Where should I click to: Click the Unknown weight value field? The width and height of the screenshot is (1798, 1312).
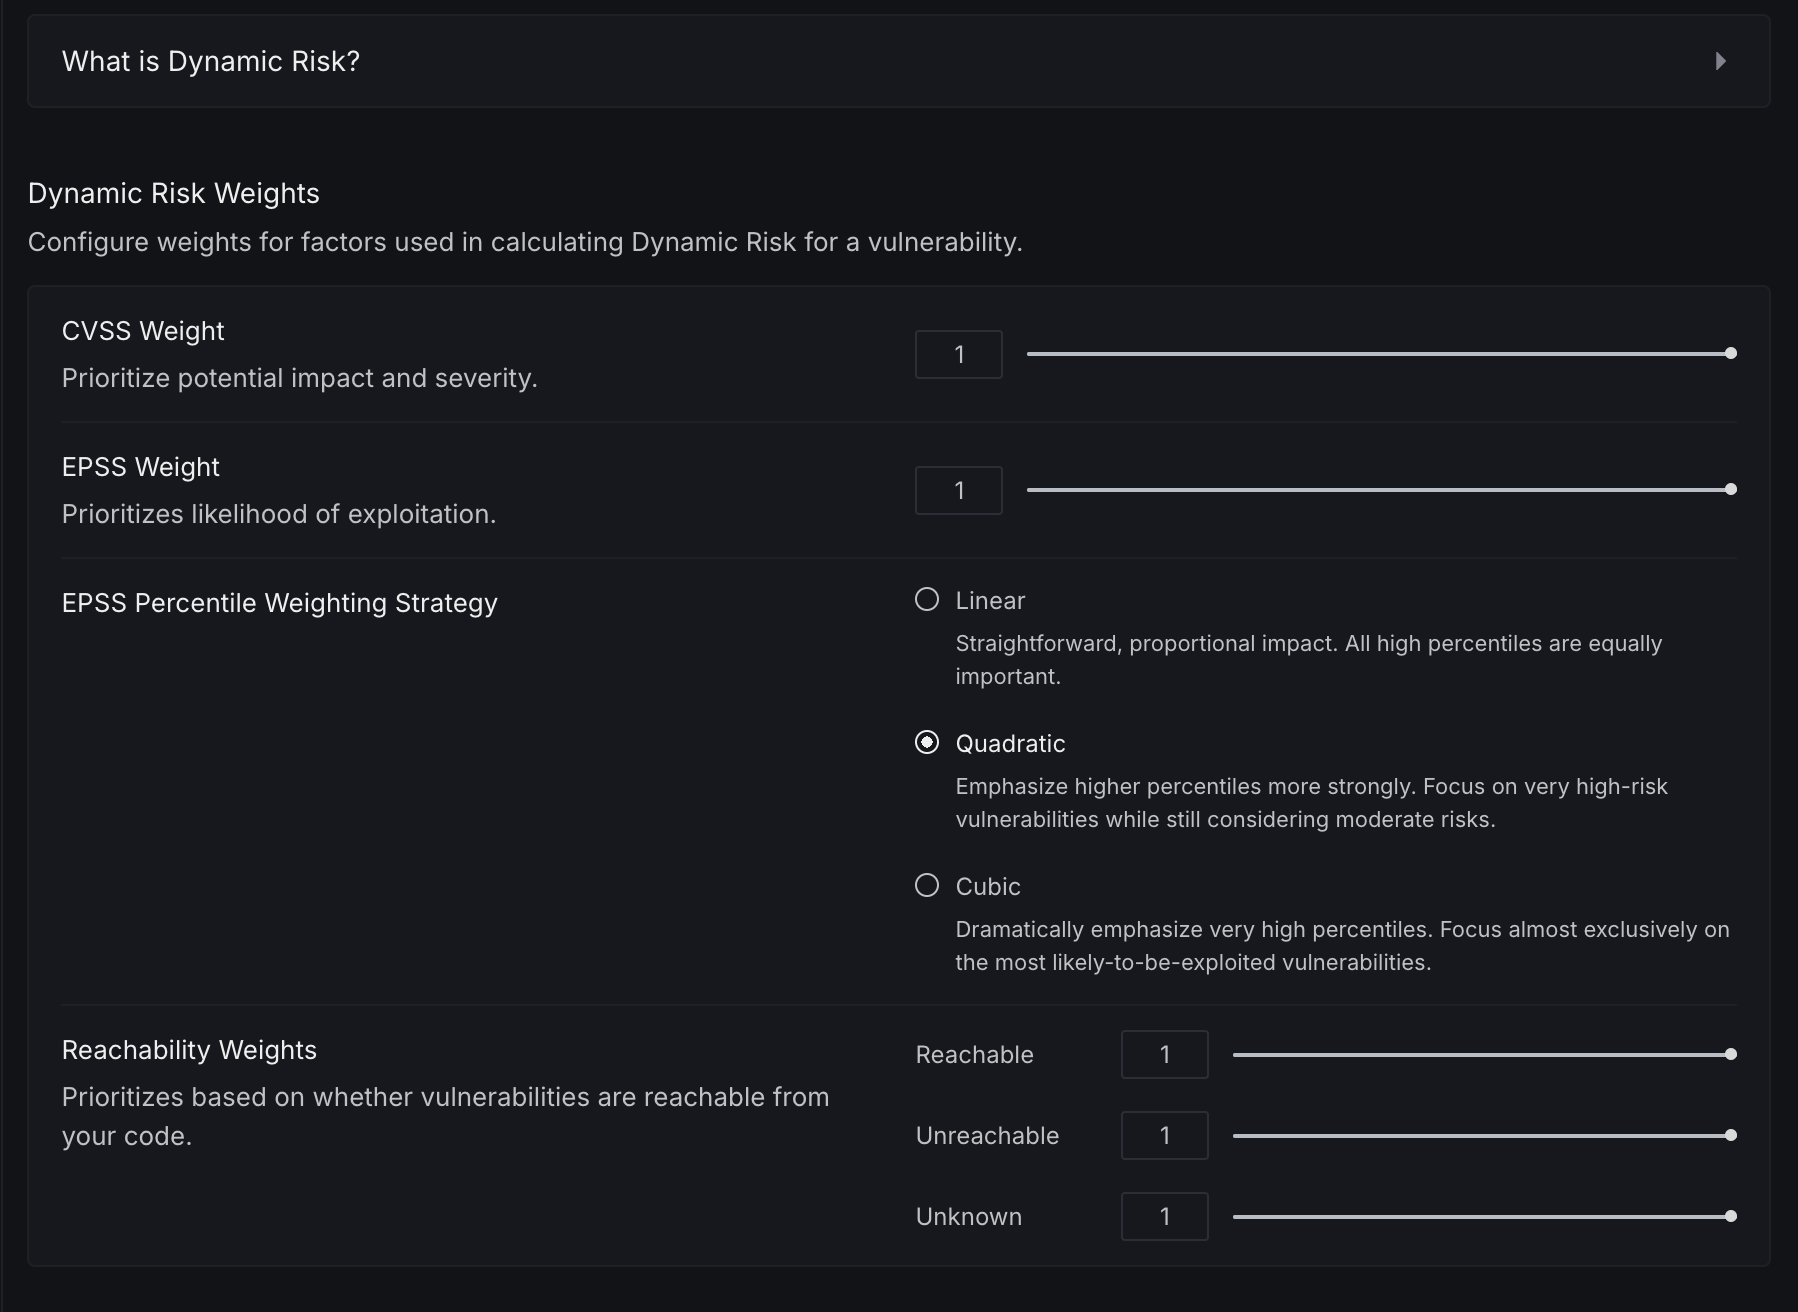[x=1164, y=1216]
